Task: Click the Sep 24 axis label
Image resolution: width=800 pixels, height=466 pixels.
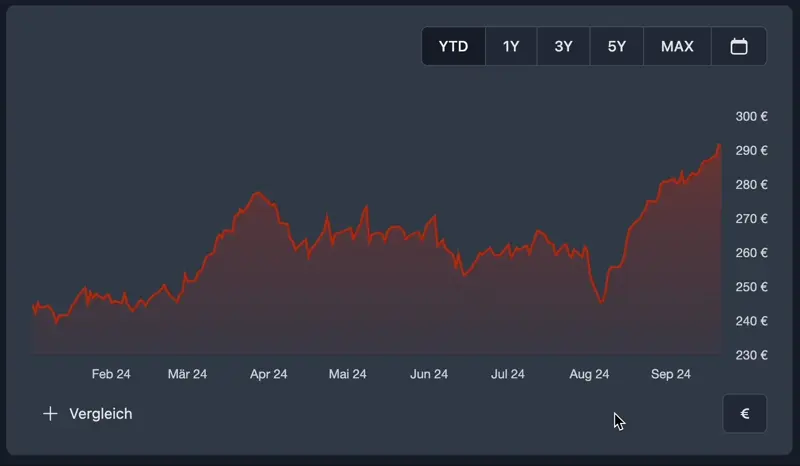Action: [x=671, y=375]
